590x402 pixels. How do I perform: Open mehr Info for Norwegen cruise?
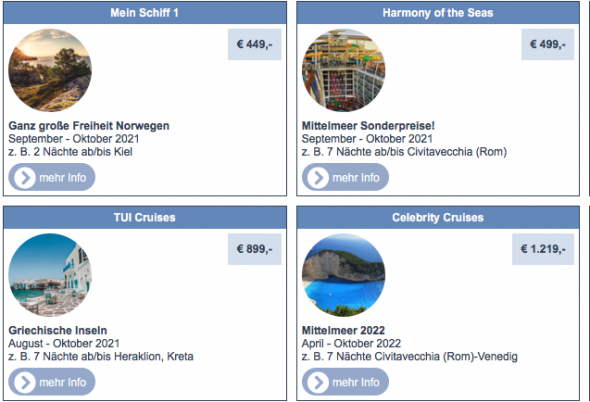tap(52, 177)
